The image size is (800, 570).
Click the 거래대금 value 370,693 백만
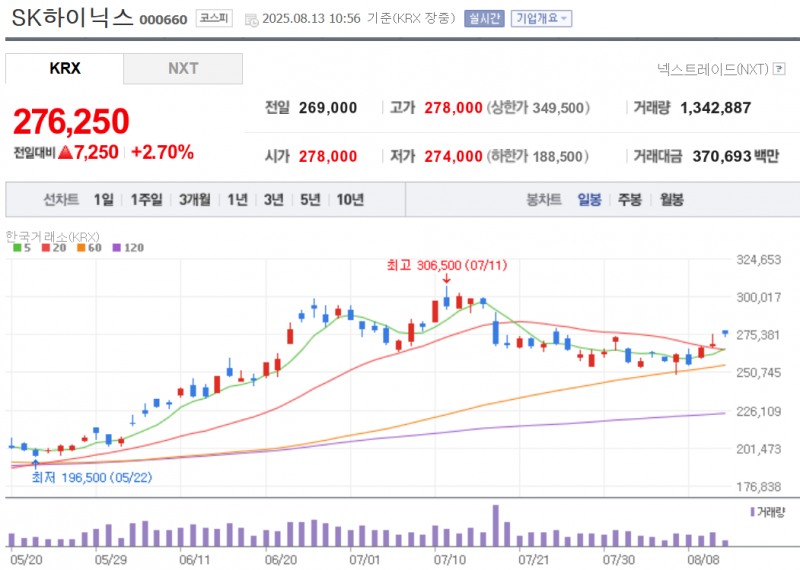pyautogui.click(x=736, y=156)
